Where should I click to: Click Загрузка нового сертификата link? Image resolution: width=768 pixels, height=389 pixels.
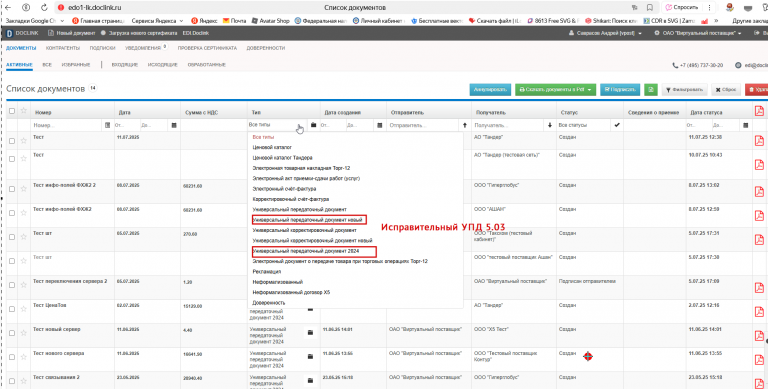coord(139,33)
